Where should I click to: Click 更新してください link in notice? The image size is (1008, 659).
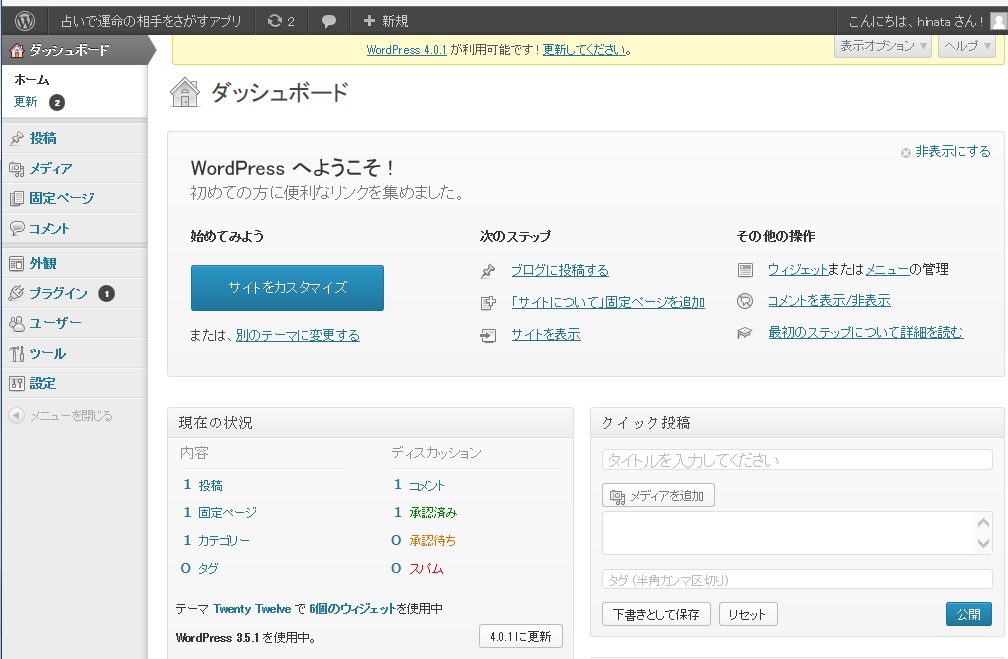(585, 50)
